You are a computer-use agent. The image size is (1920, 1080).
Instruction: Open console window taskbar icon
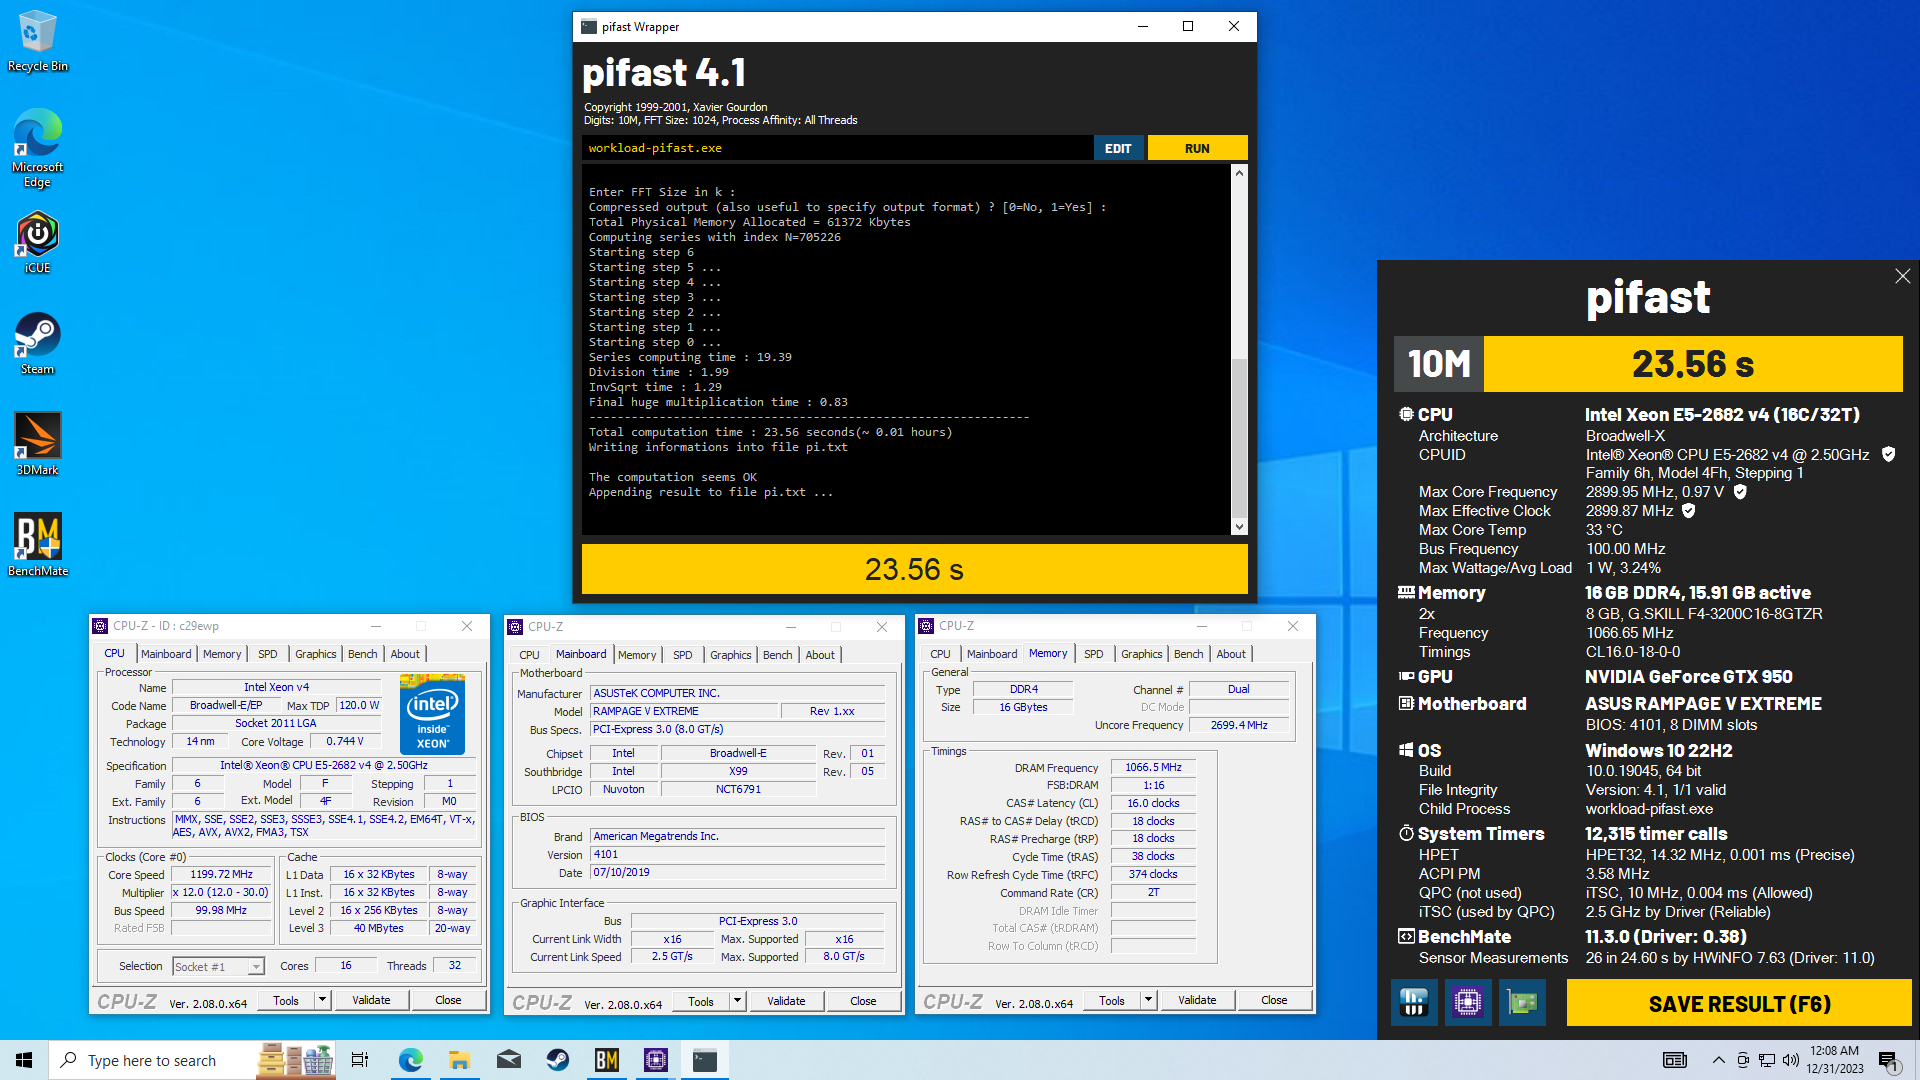click(704, 1060)
